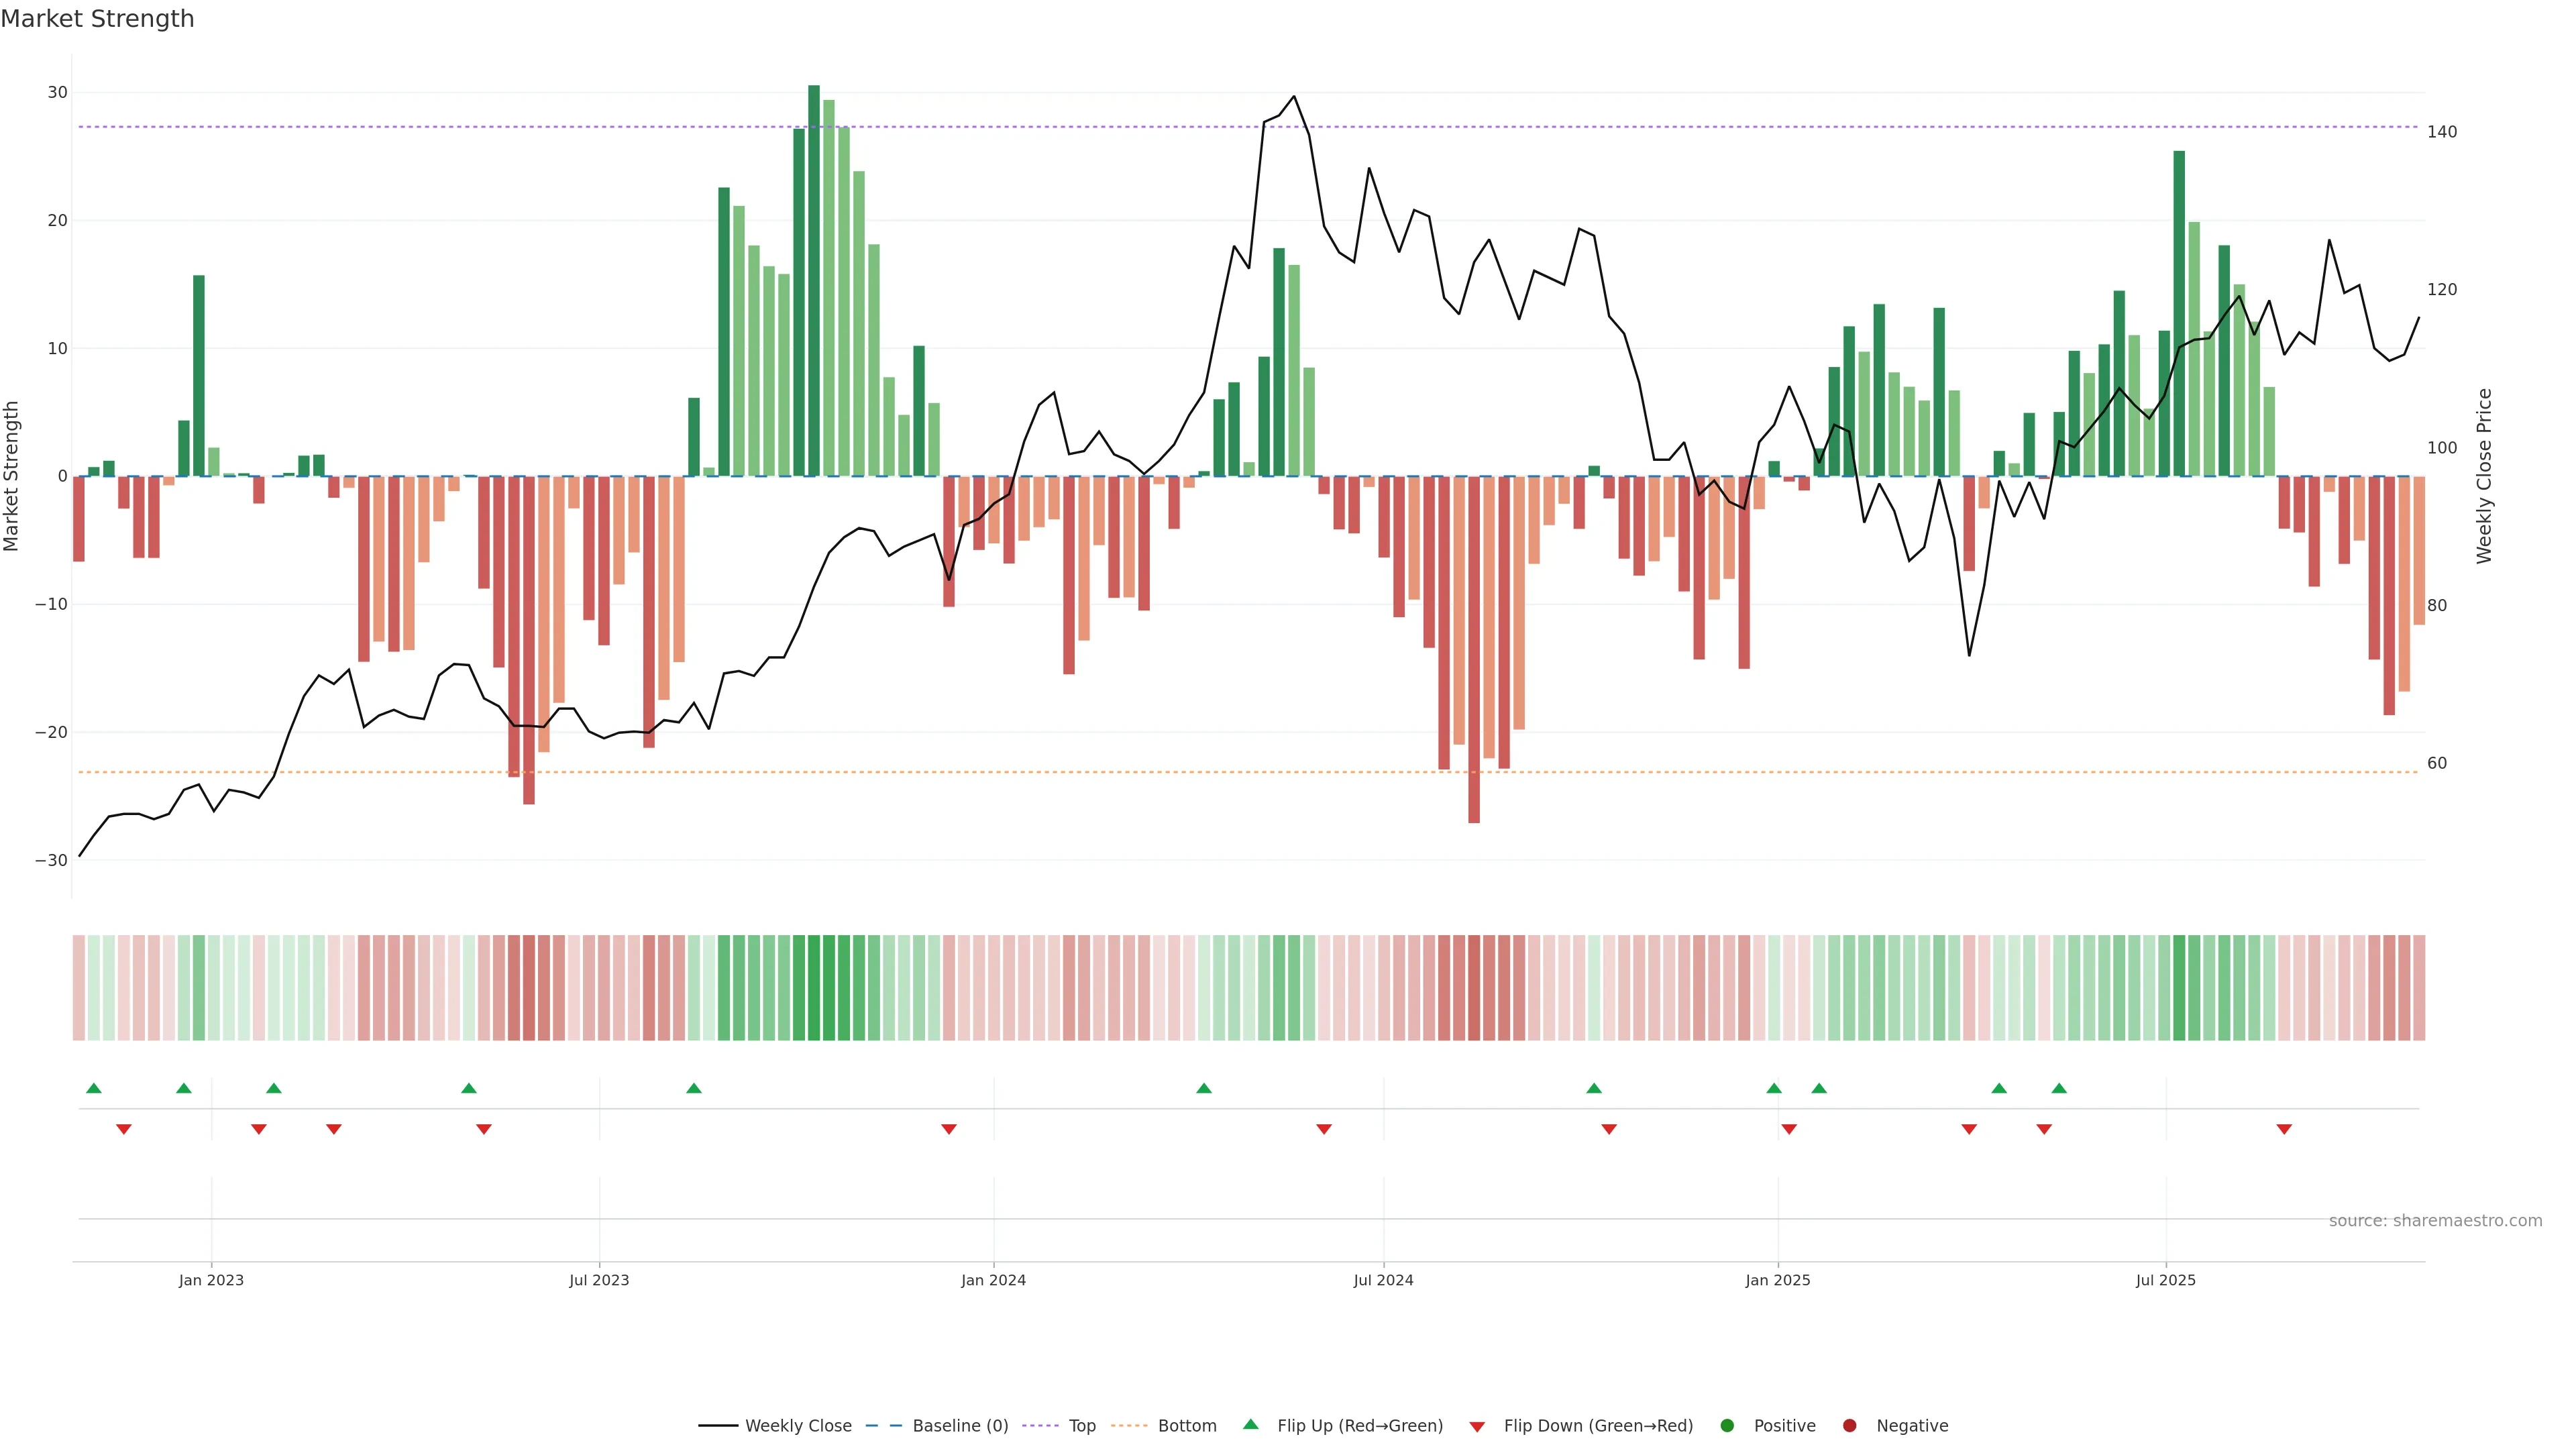Click the source: sharemaestro.com text

2435,1220
